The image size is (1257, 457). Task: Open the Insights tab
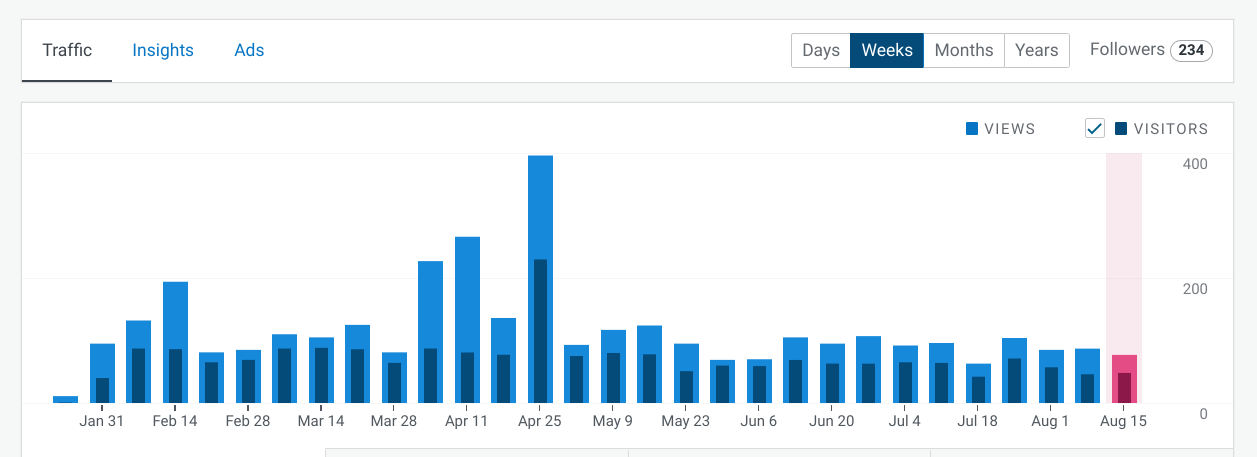pos(163,50)
